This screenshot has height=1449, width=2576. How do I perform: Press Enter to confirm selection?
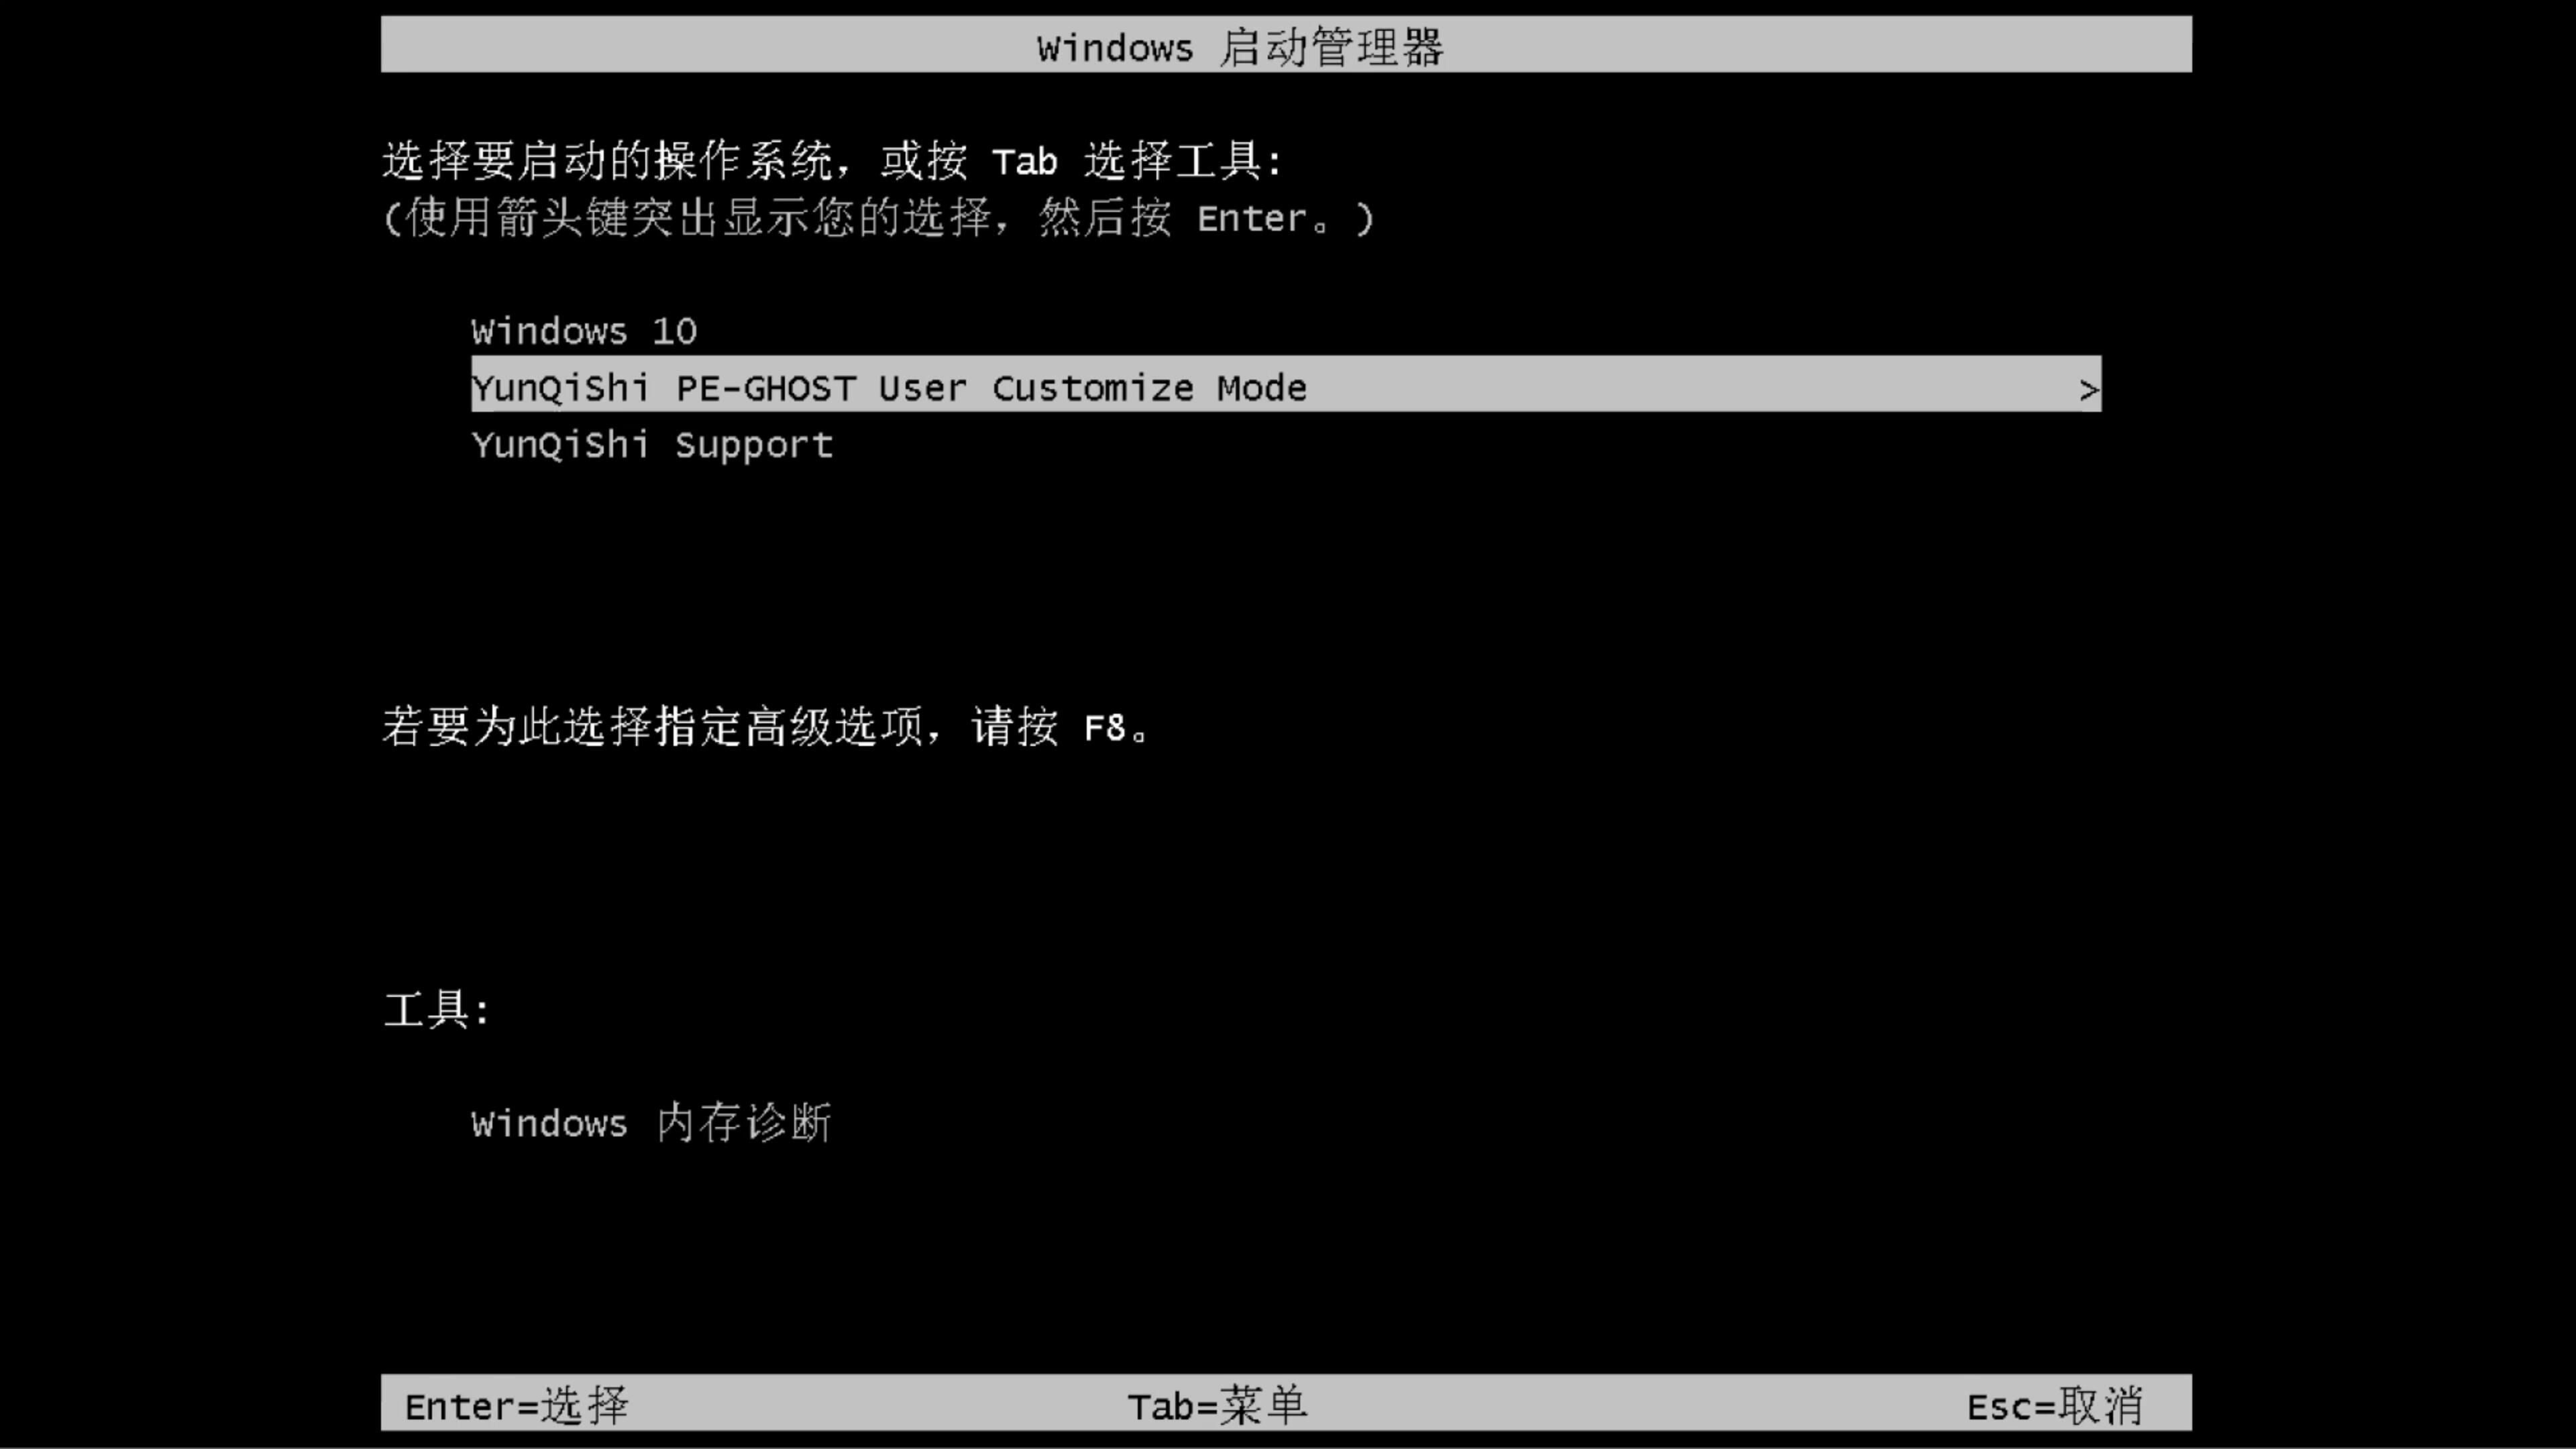[x=515, y=1405]
